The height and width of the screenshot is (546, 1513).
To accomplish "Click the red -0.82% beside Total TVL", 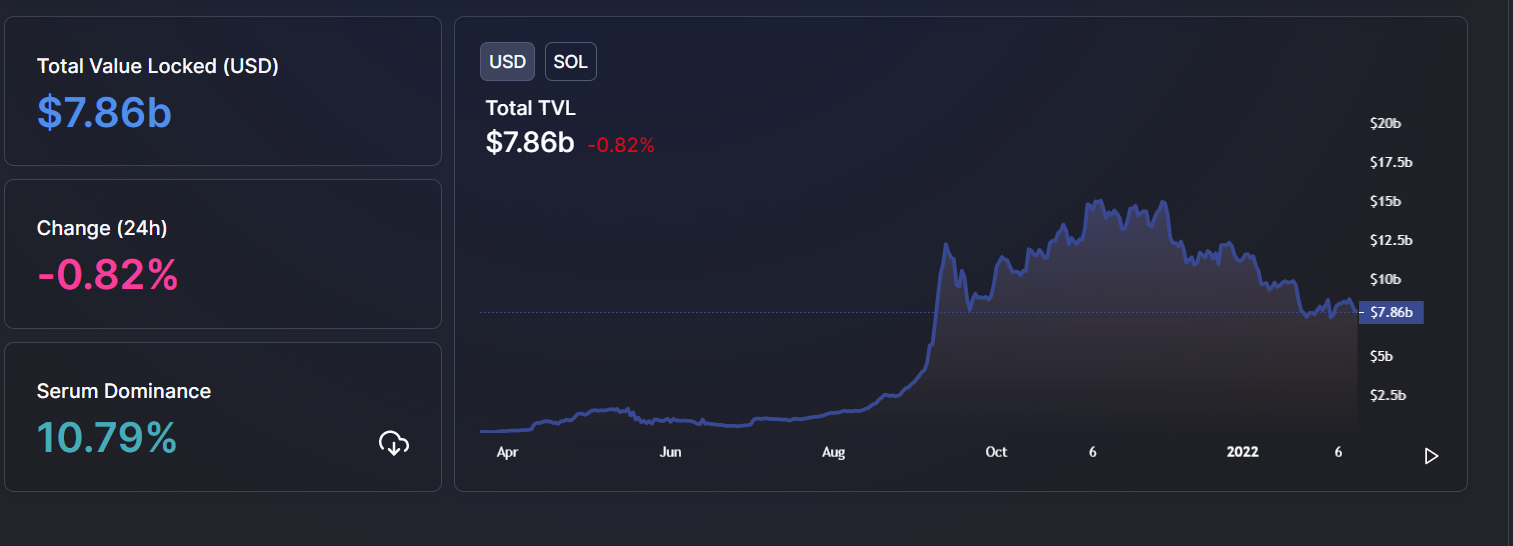I will 620,145.
